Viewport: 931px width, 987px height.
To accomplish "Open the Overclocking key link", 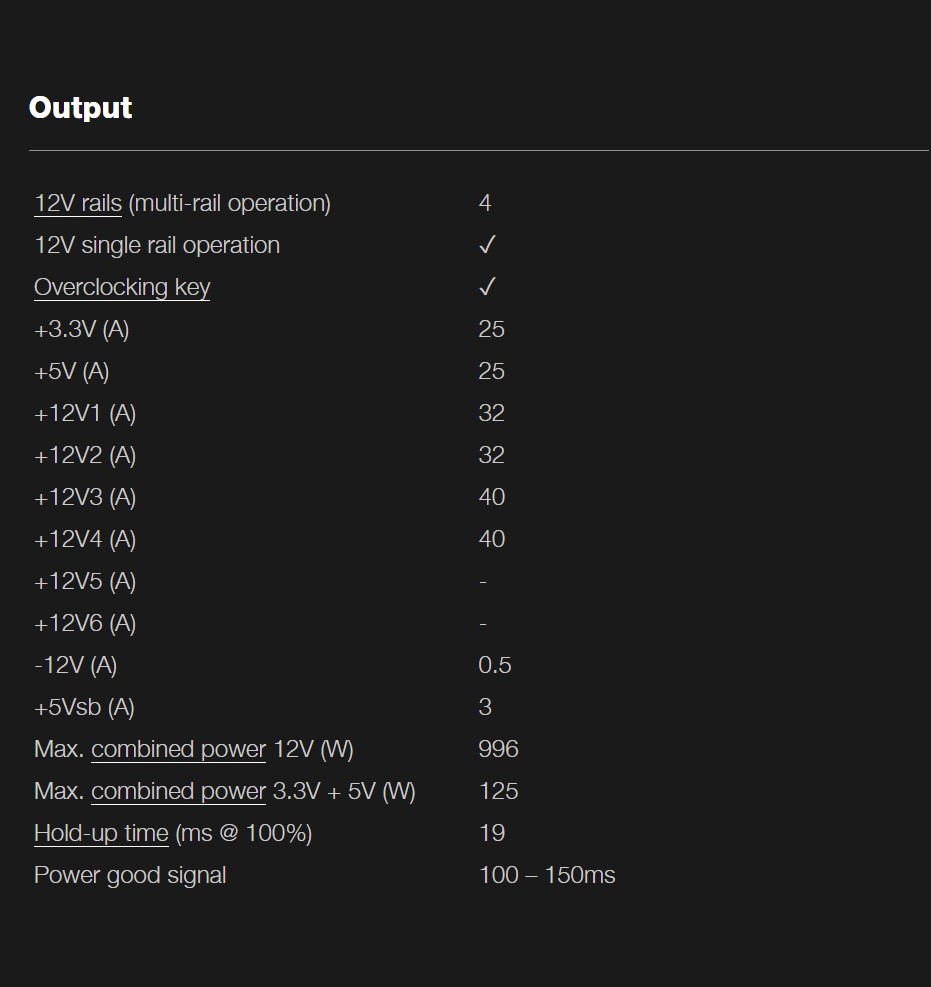I will [x=122, y=287].
